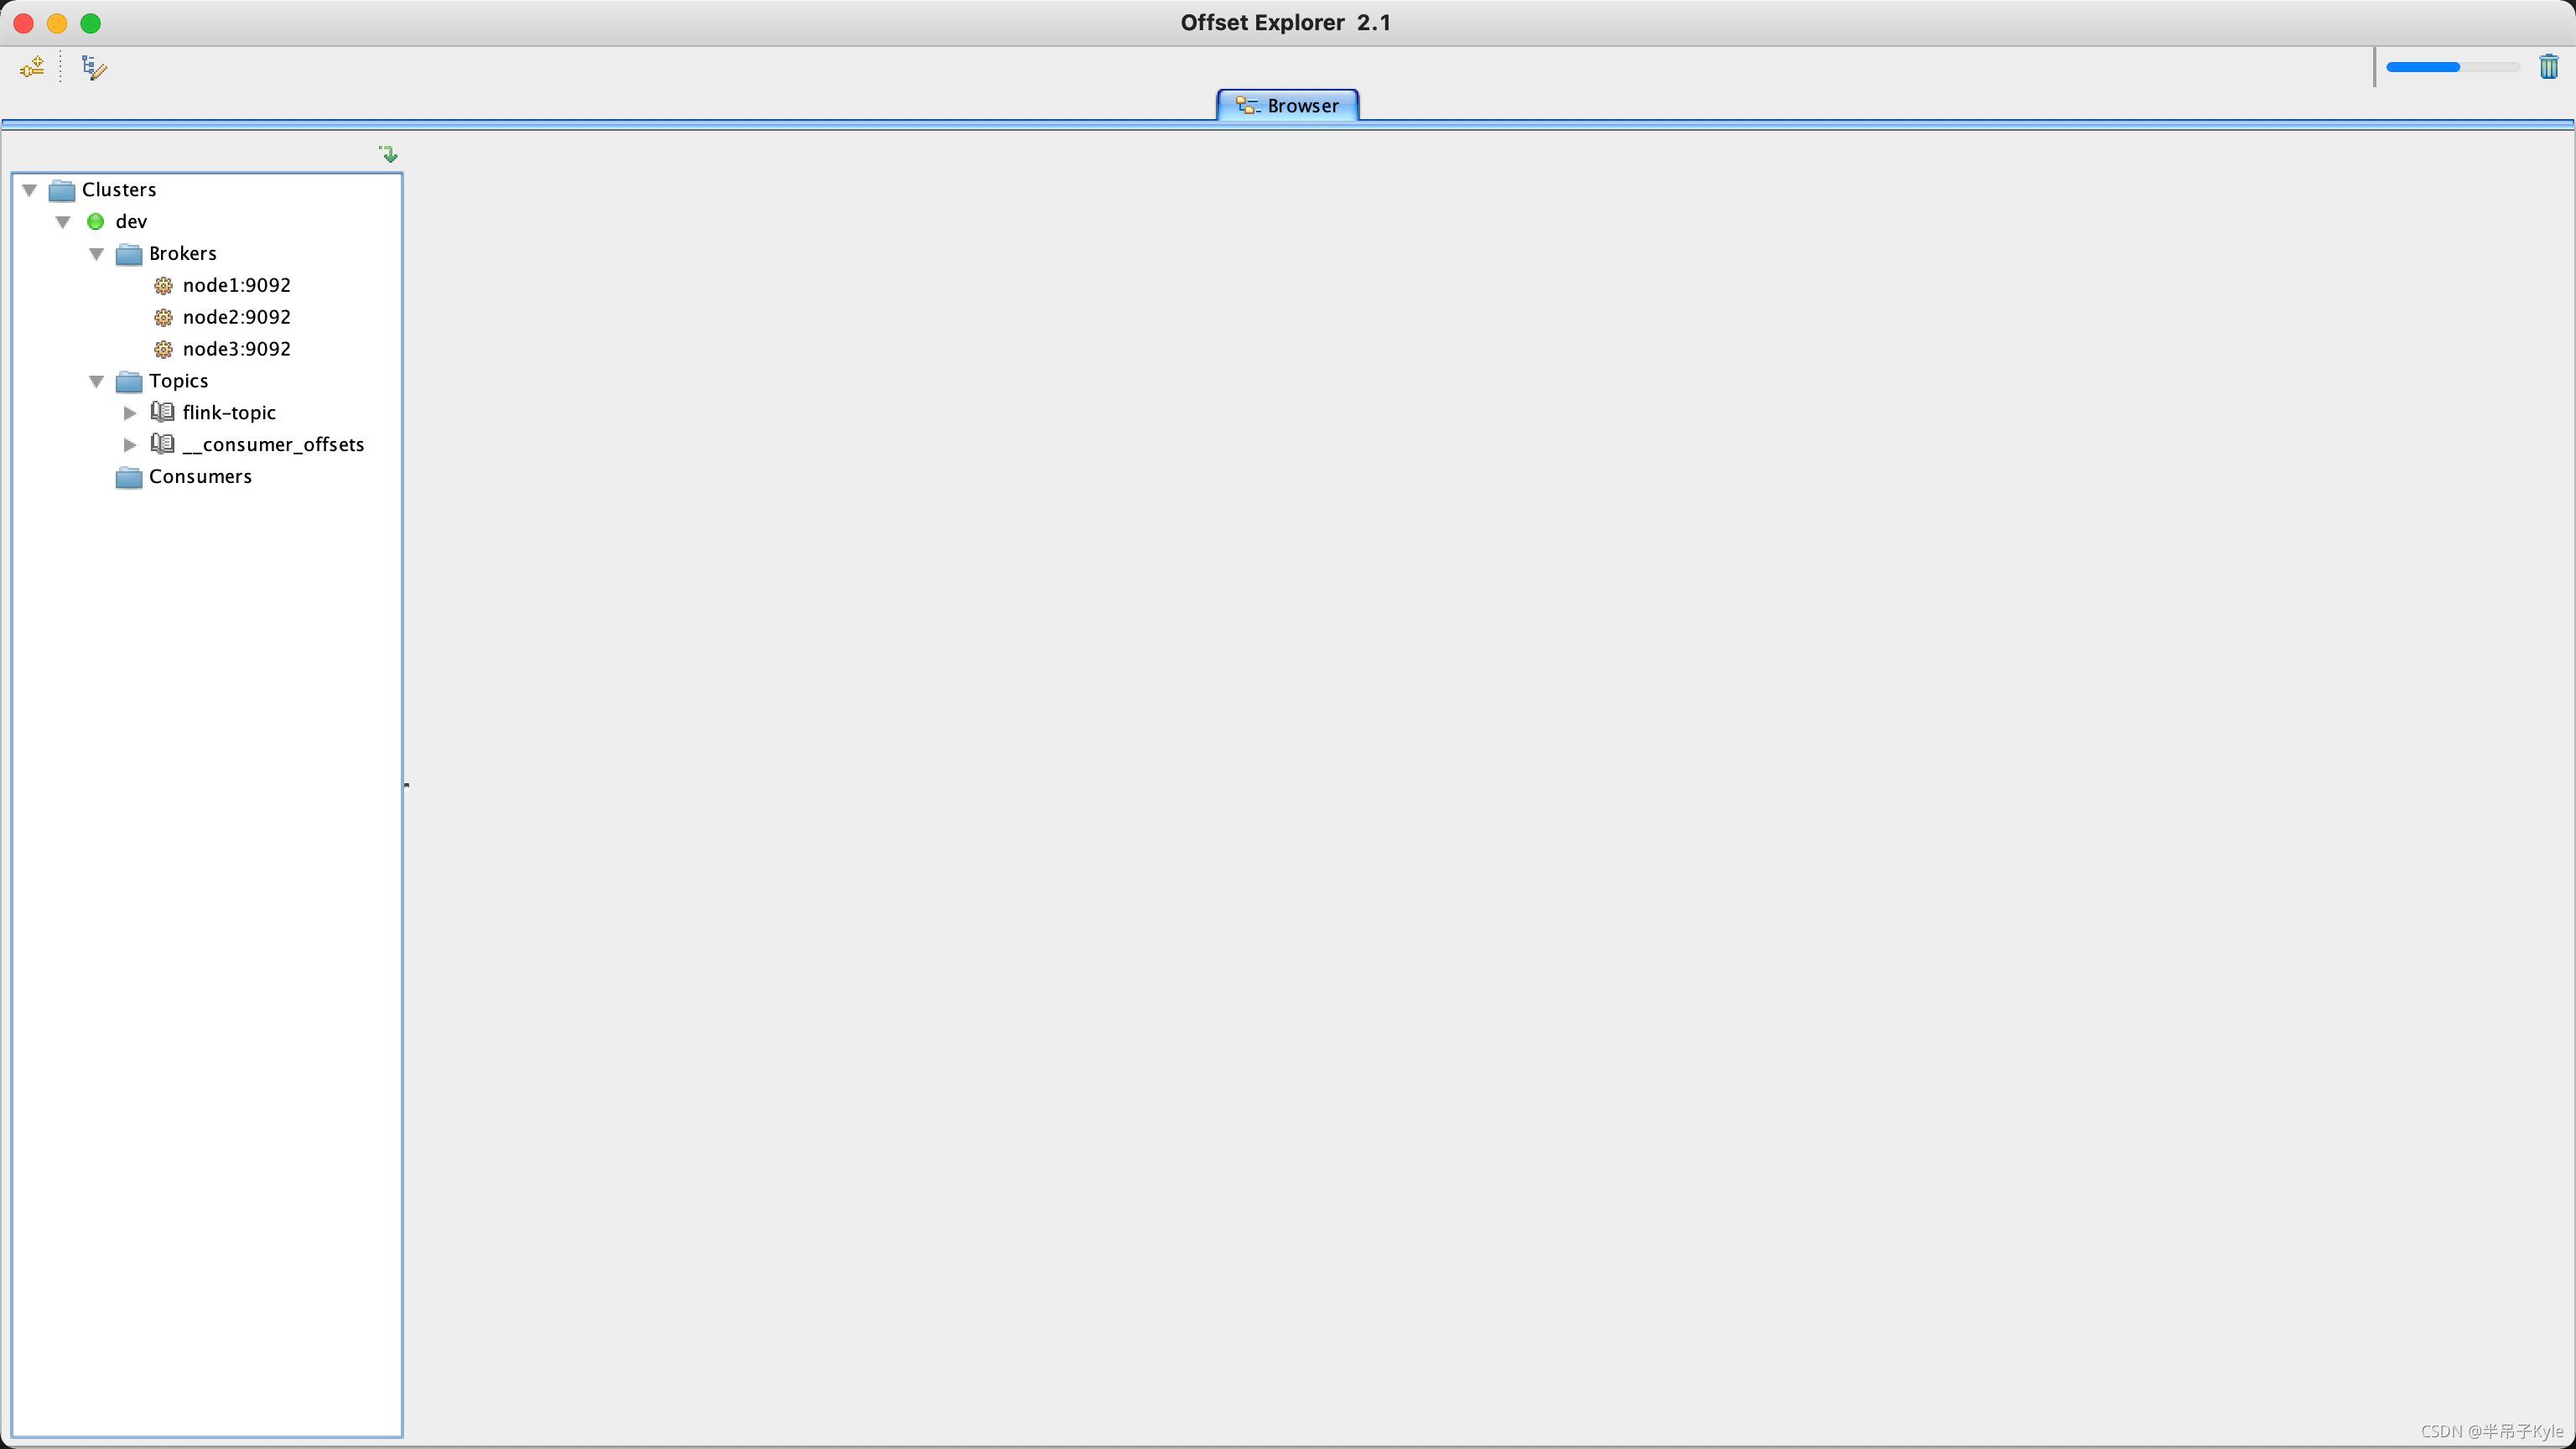2576x1449 pixels.
Task: Toggle collapse the Clusters root node
Action: (34, 188)
